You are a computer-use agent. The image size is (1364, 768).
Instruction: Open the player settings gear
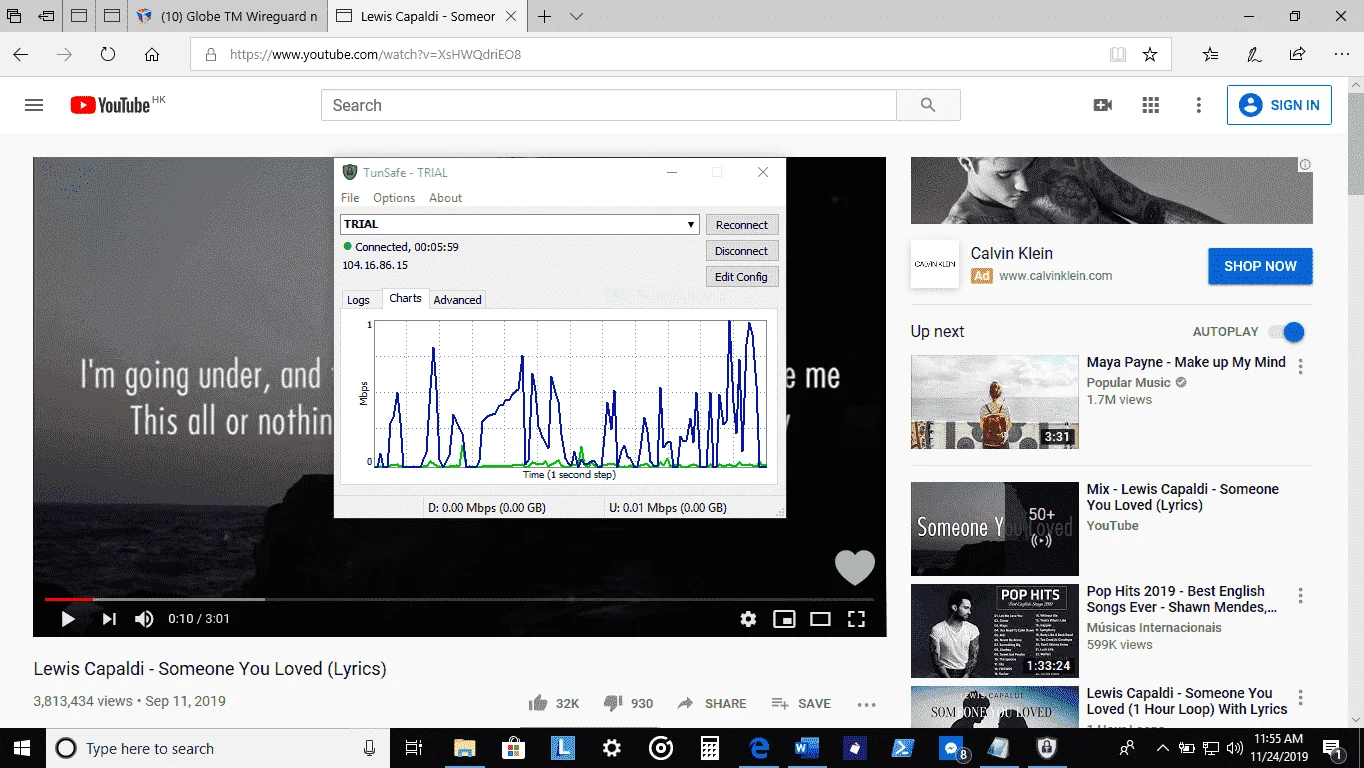tap(748, 619)
